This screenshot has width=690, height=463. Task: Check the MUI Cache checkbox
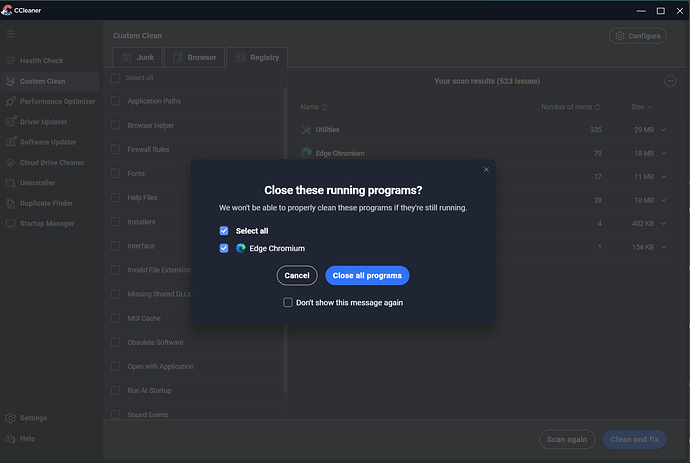click(115, 318)
